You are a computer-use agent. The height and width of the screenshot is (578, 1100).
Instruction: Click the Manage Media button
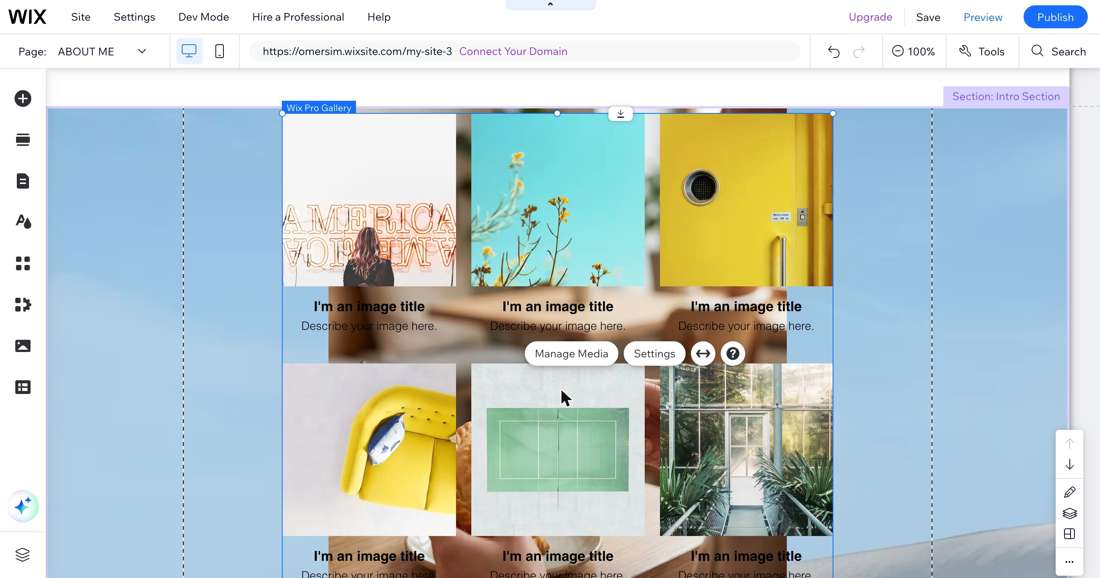pyautogui.click(x=571, y=354)
